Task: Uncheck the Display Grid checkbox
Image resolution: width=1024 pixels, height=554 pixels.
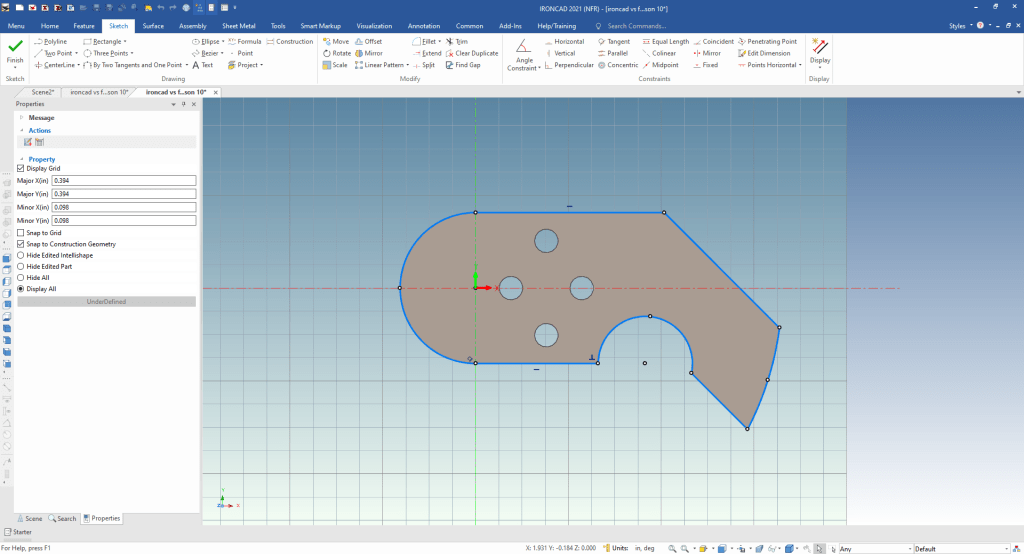Action: pyautogui.click(x=21, y=168)
